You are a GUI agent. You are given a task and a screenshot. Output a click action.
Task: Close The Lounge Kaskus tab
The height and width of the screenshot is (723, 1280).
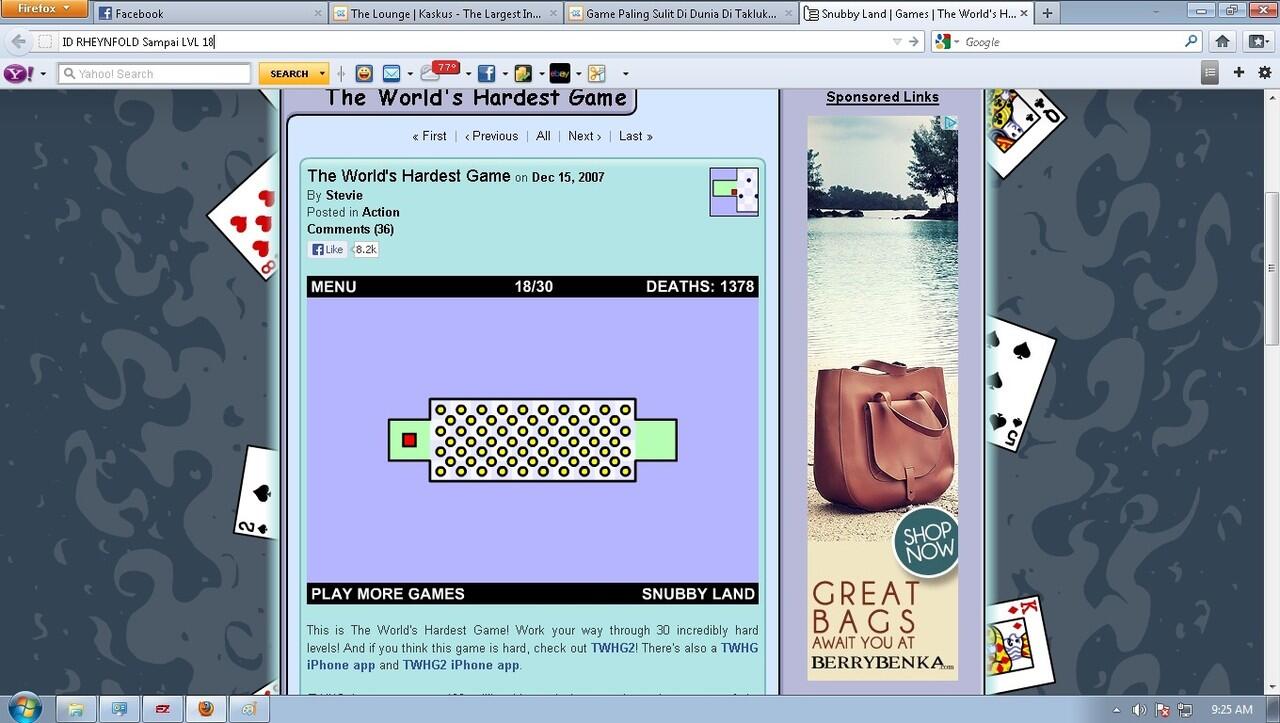(x=554, y=14)
